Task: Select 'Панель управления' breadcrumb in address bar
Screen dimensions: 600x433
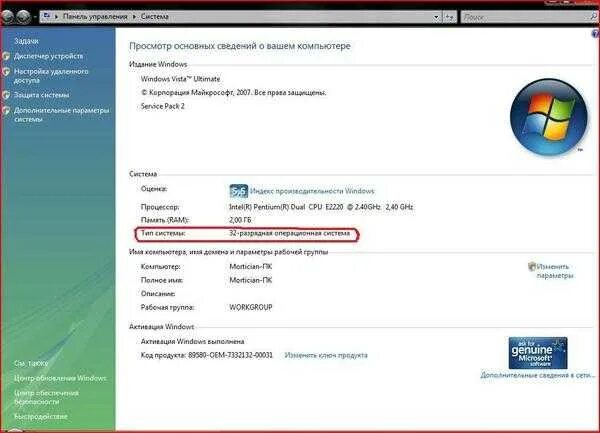Action: point(95,16)
